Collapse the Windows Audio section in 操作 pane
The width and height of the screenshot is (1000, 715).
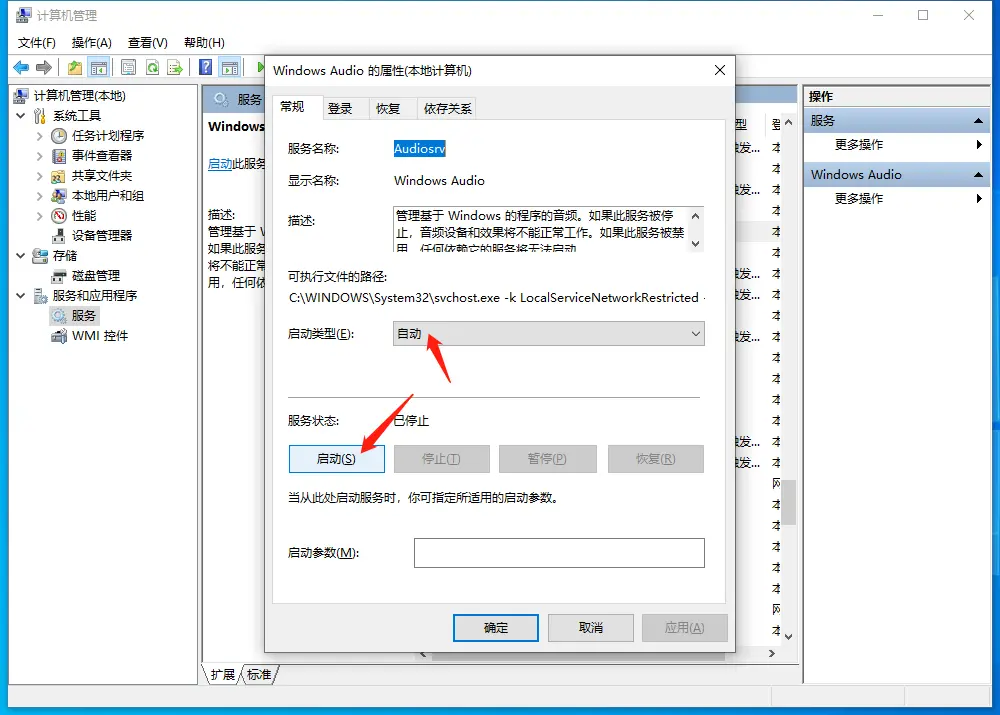pyautogui.click(x=978, y=175)
